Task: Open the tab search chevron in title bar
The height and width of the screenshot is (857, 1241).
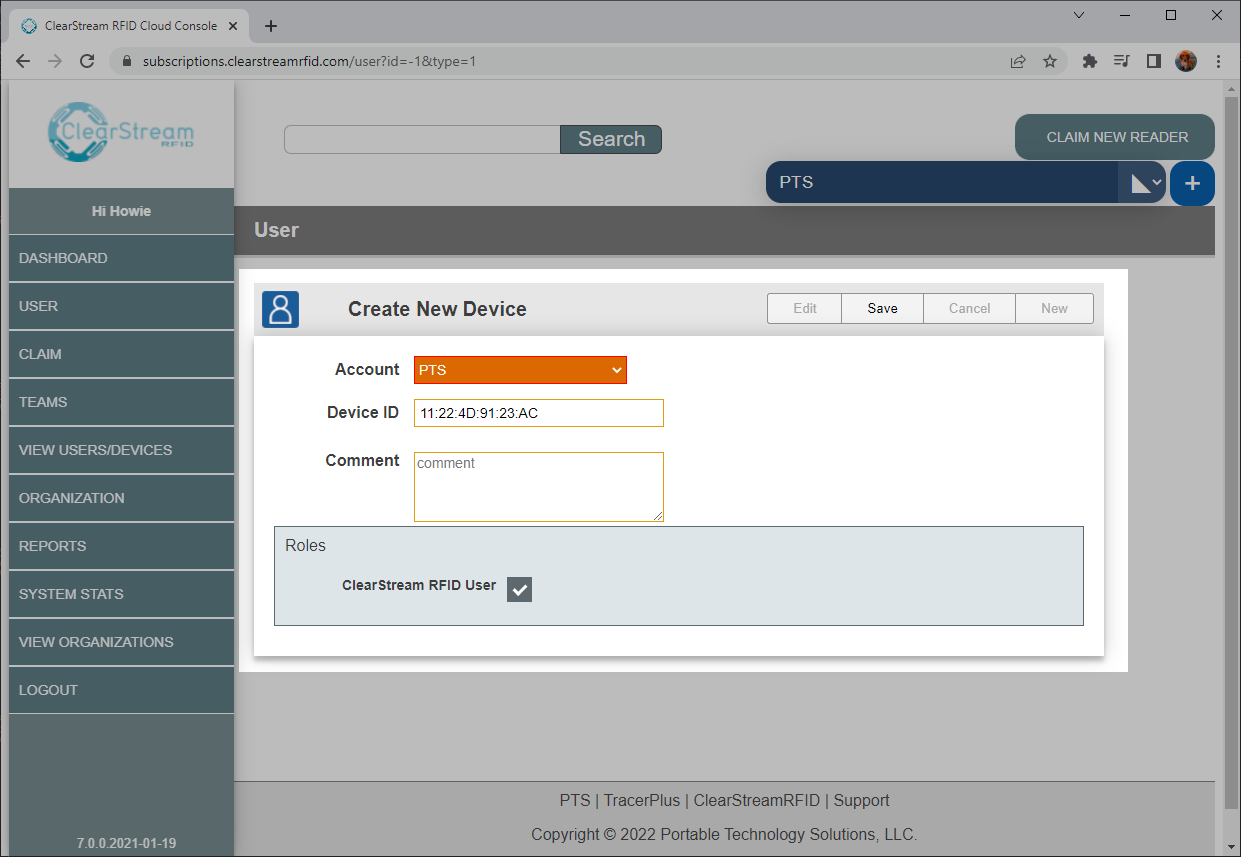Action: [x=1079, y=15]
